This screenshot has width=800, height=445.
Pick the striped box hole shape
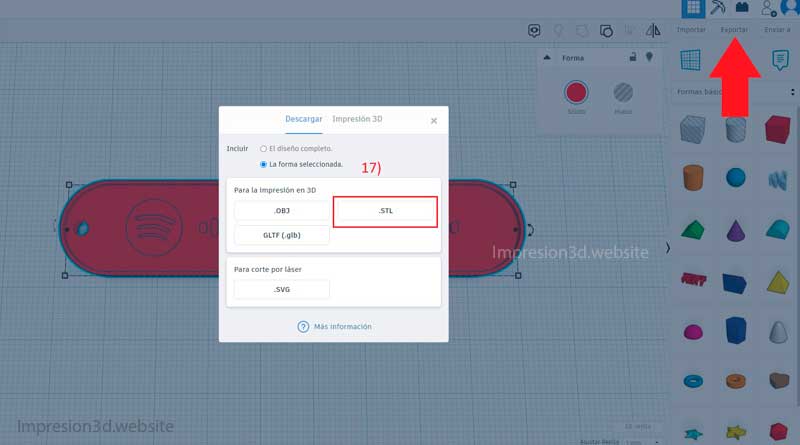click(693, 129)
